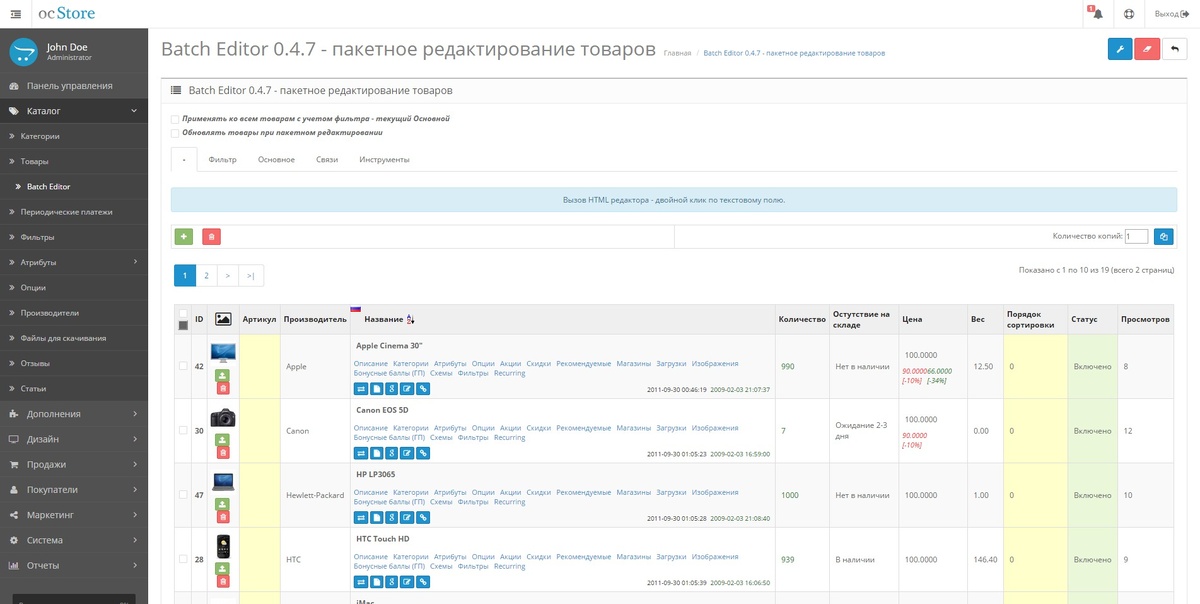Image resolution: width=1200 pixels, height=604 pixels.
Task: Expand the Отчеты sidebar menu
Action: click(x=74, y=565)
